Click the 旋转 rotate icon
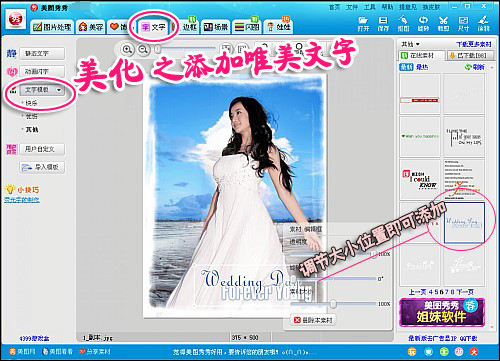500x361 pixels. pyautogui.click(x=423, y=21)
